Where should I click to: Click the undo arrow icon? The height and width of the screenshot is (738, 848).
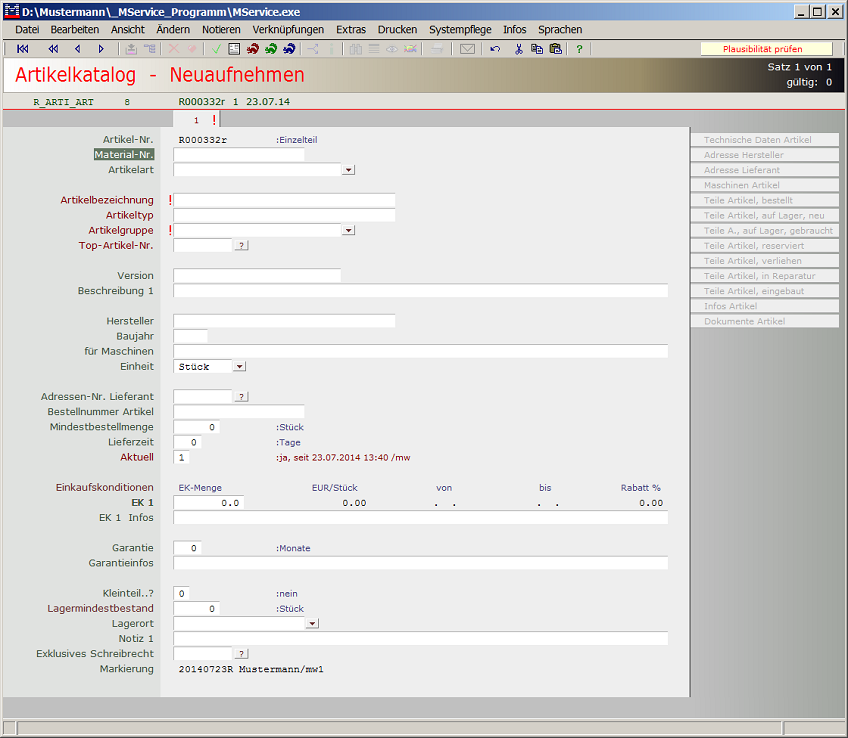coord(495,49)
